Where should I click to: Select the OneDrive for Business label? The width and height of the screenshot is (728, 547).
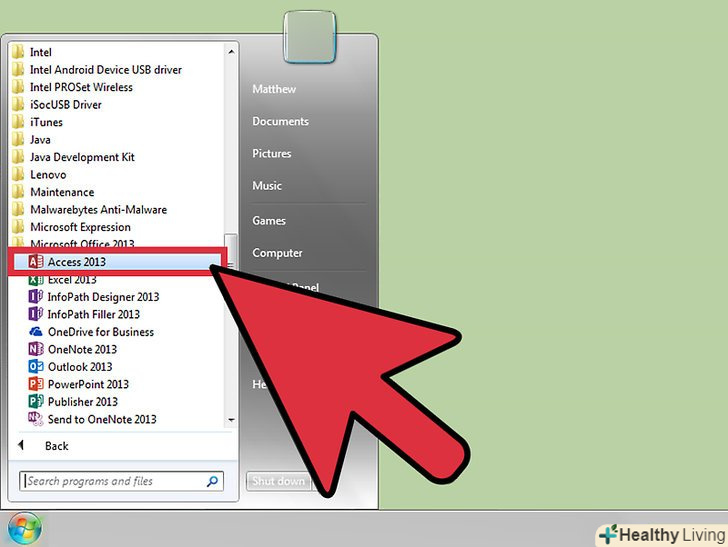point(101,332)
